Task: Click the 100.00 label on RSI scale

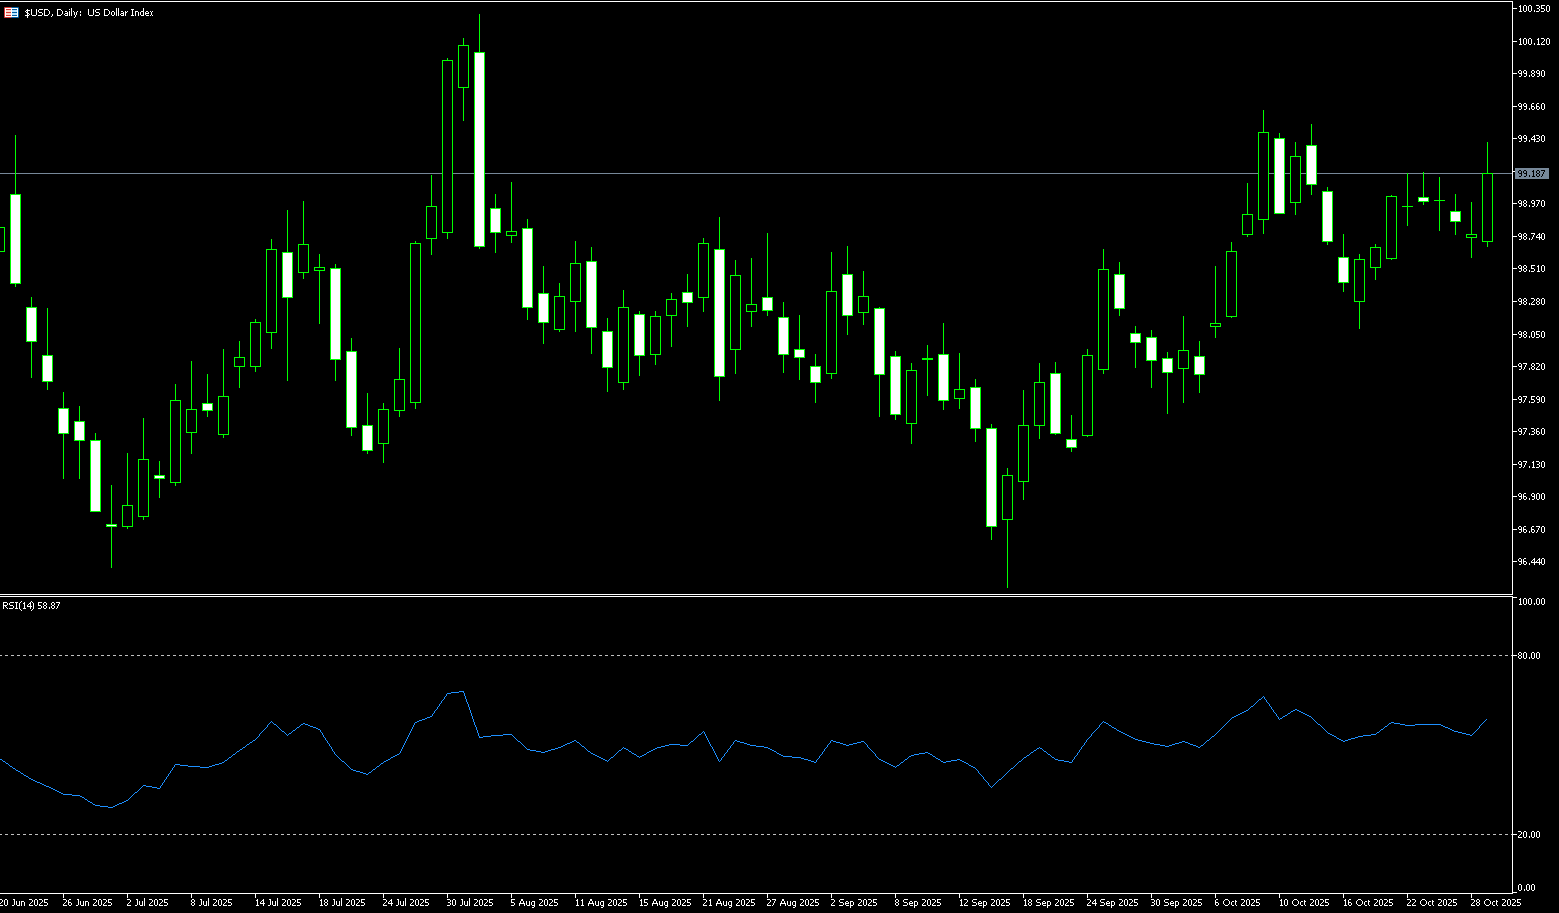Action: [1530, 602]
